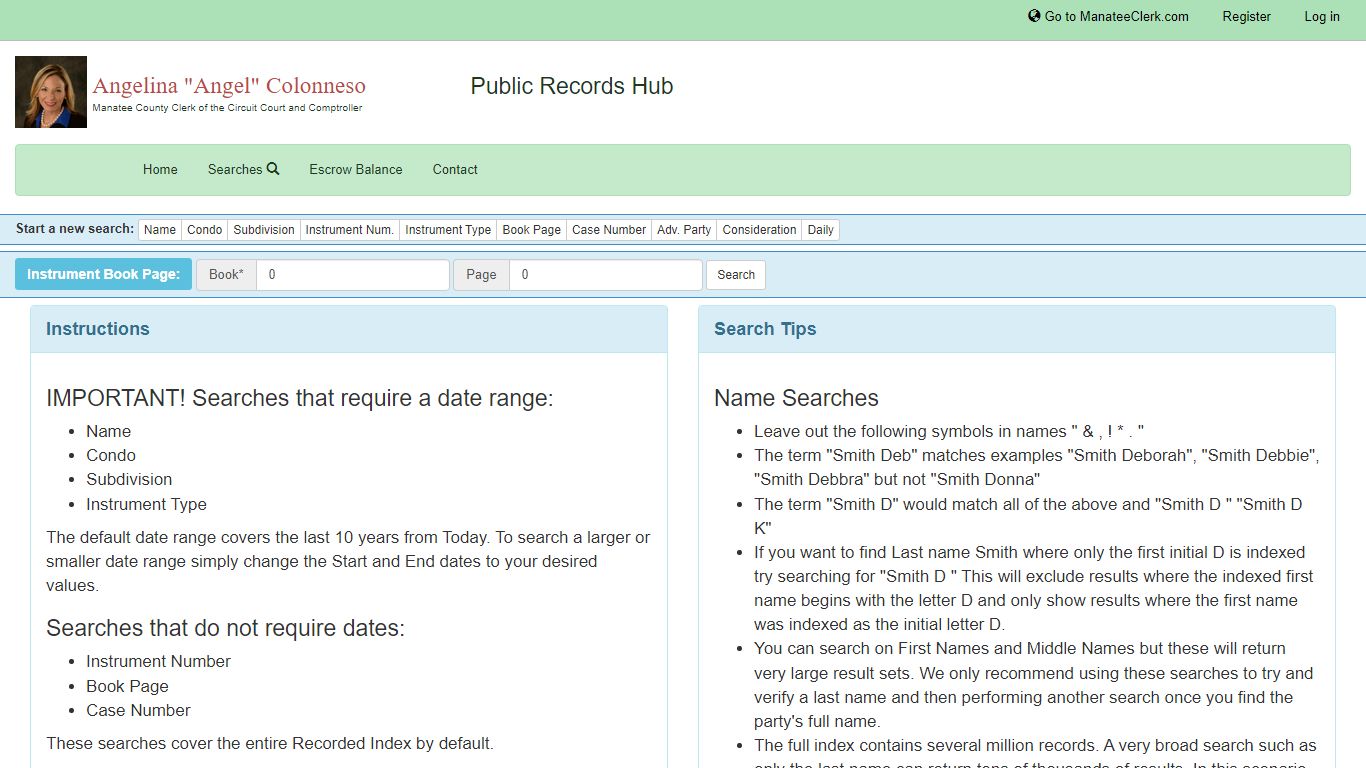Screen dimensions: 1366x768
Task: Click the Public Records Hub title
Action: [x=572, y=86]
